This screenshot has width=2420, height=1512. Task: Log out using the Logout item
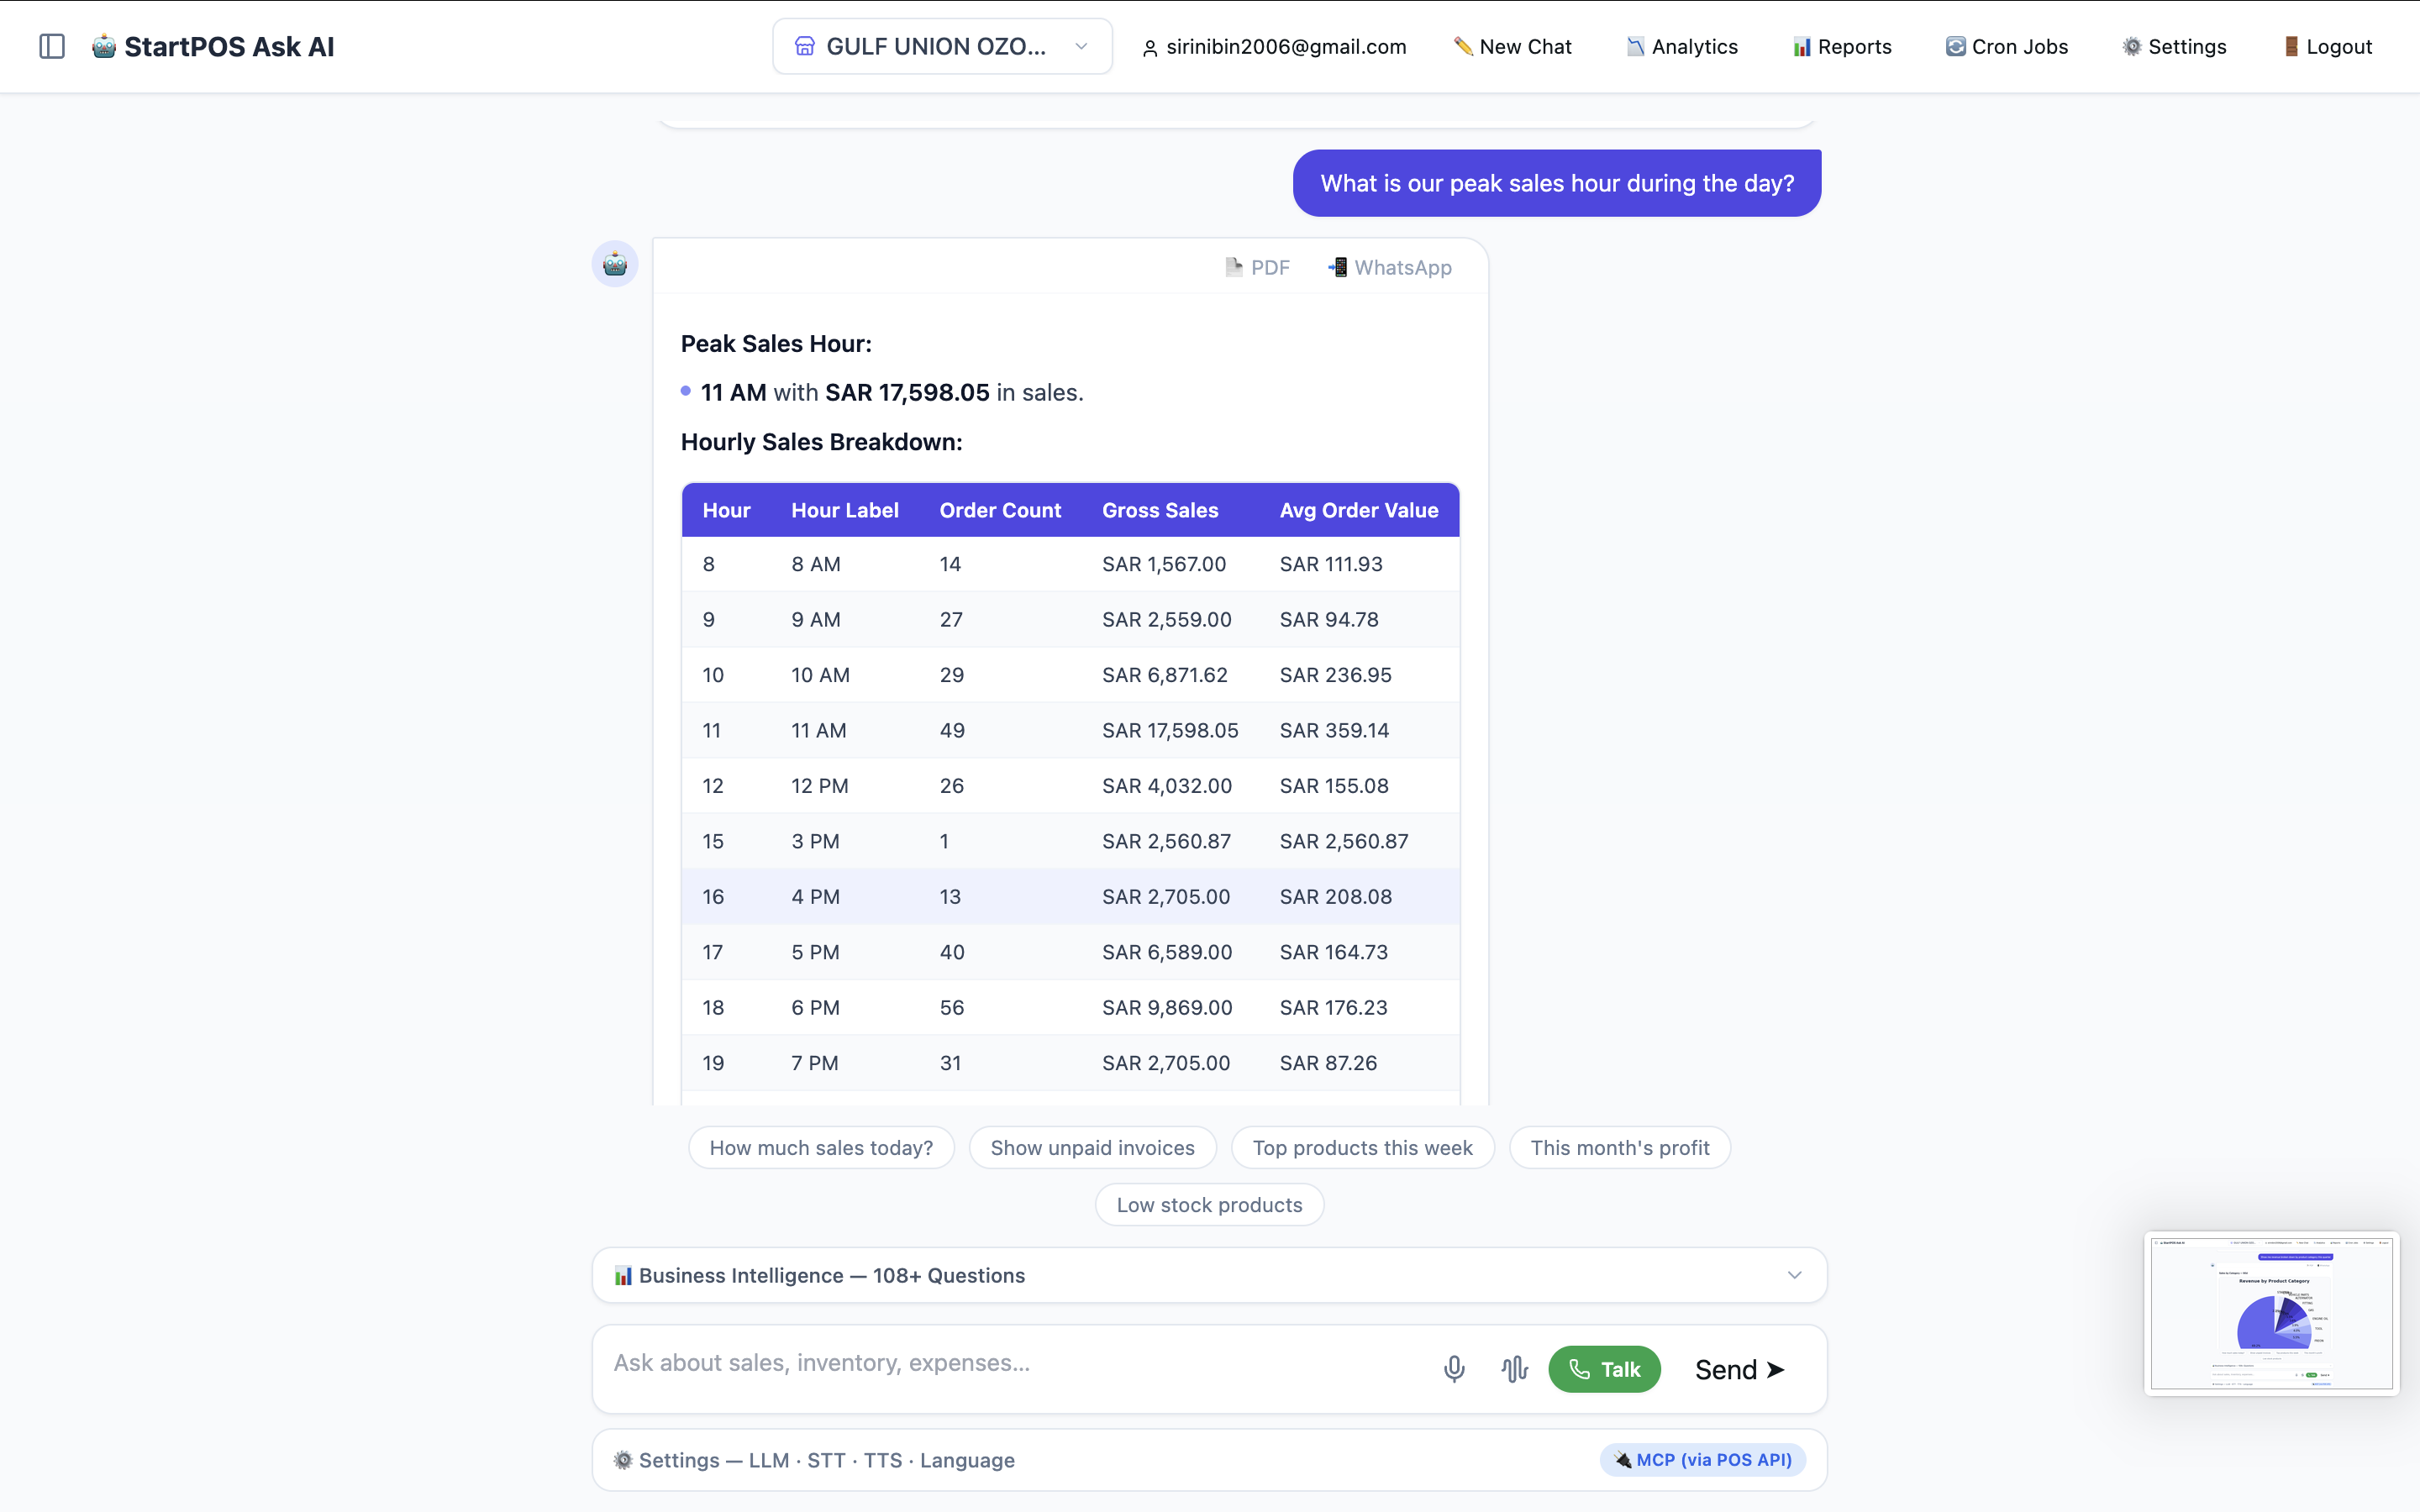[x=2328, y=46]
